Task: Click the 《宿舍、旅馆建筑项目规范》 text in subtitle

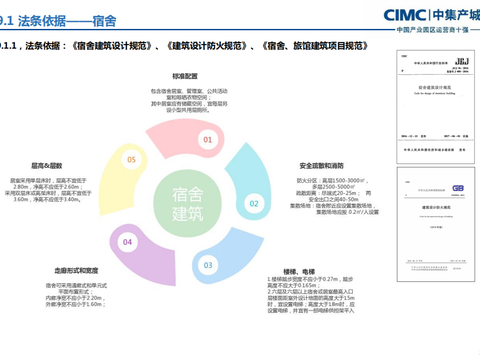Action: pyautogui.click(x=315, y=46)
